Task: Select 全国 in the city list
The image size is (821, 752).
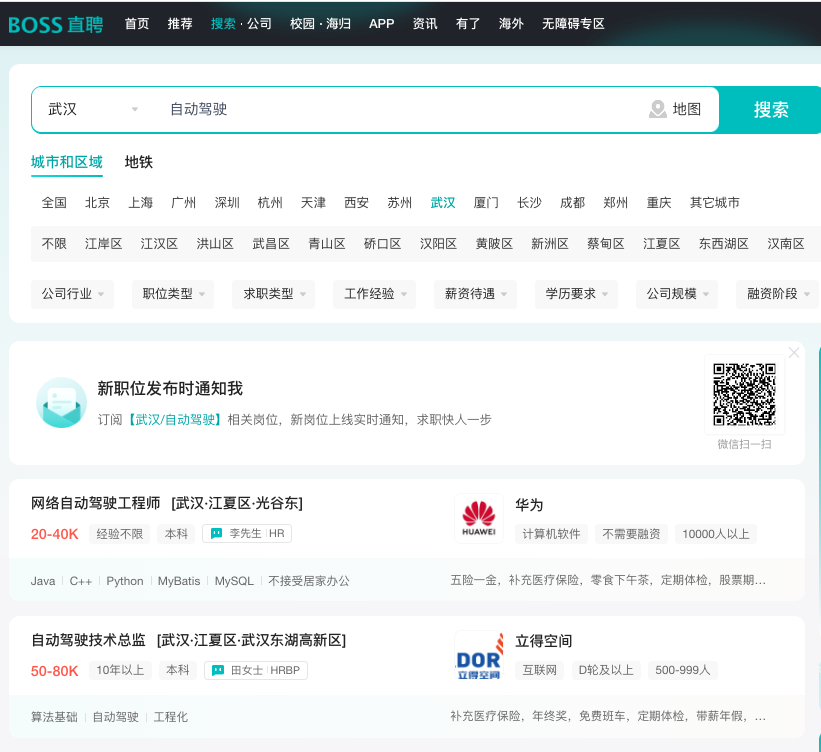Action: 54,203
